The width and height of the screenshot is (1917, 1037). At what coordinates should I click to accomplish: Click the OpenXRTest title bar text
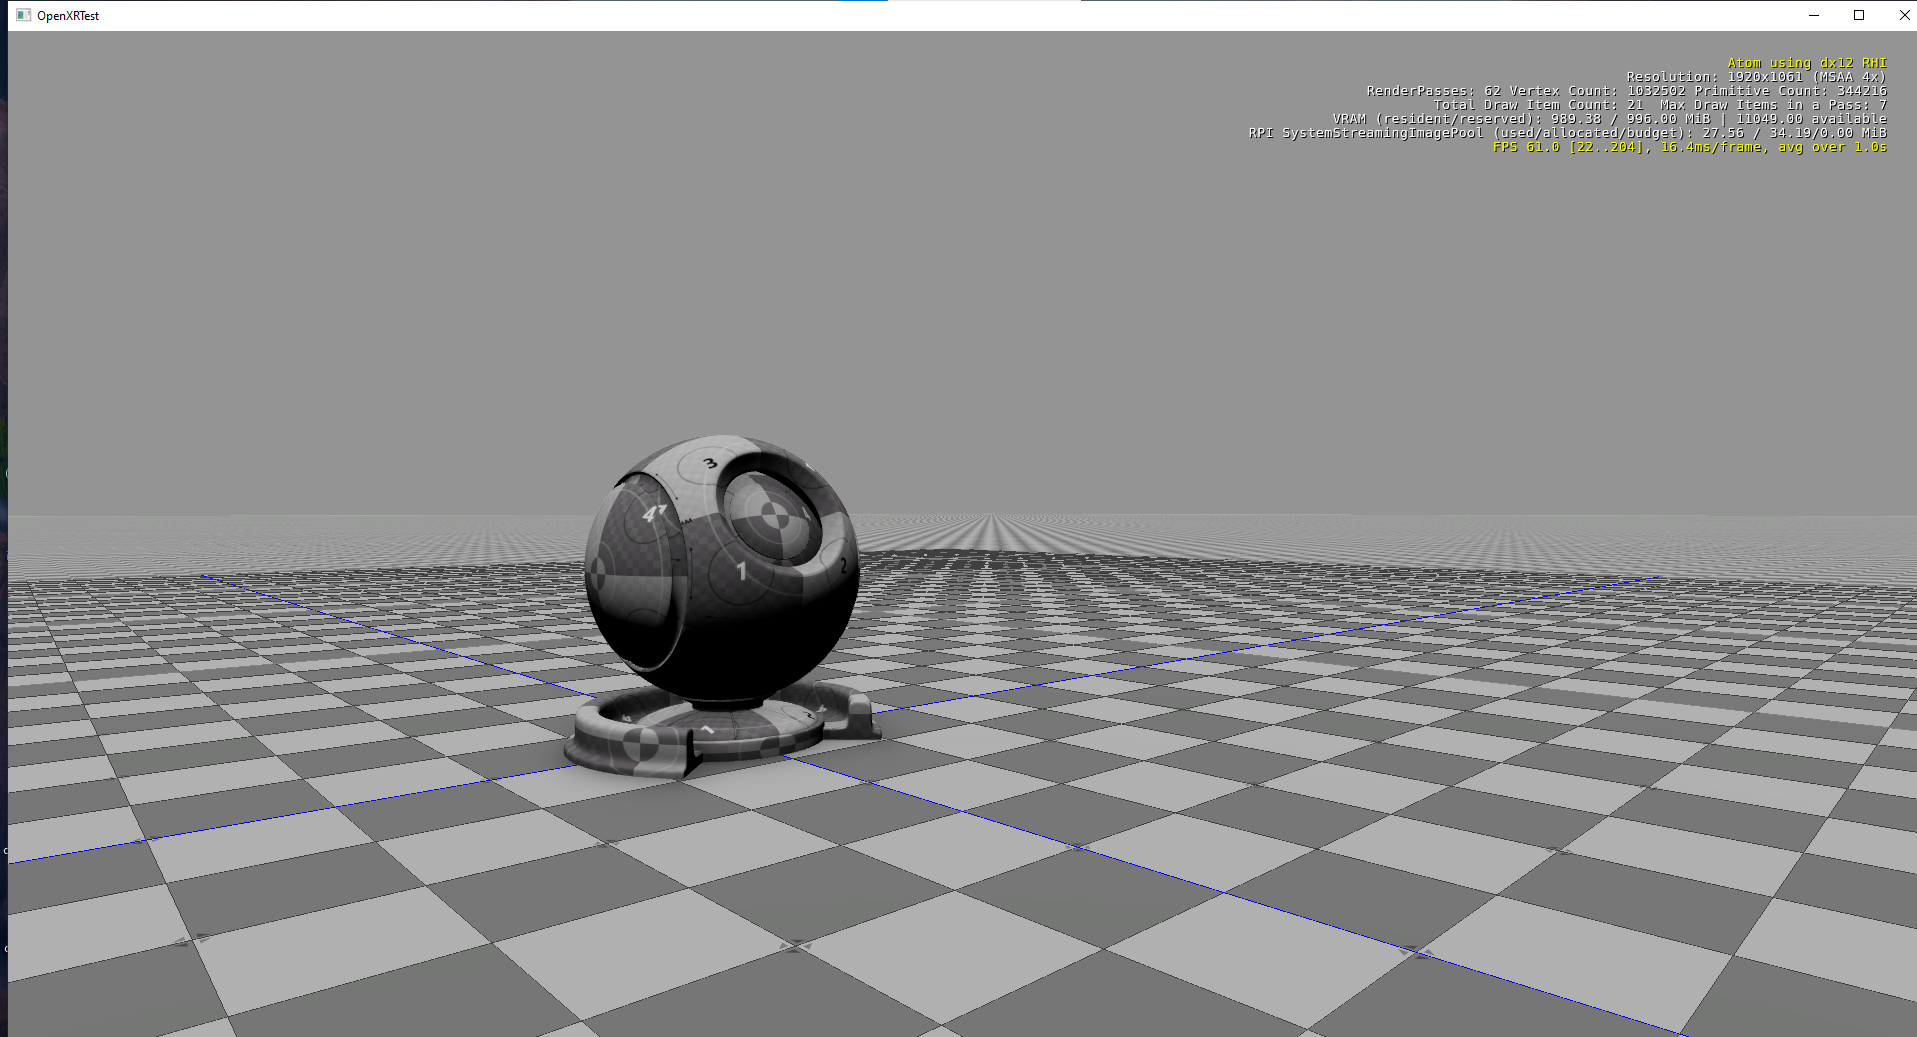pyautogui.click(x=68, y=15)
